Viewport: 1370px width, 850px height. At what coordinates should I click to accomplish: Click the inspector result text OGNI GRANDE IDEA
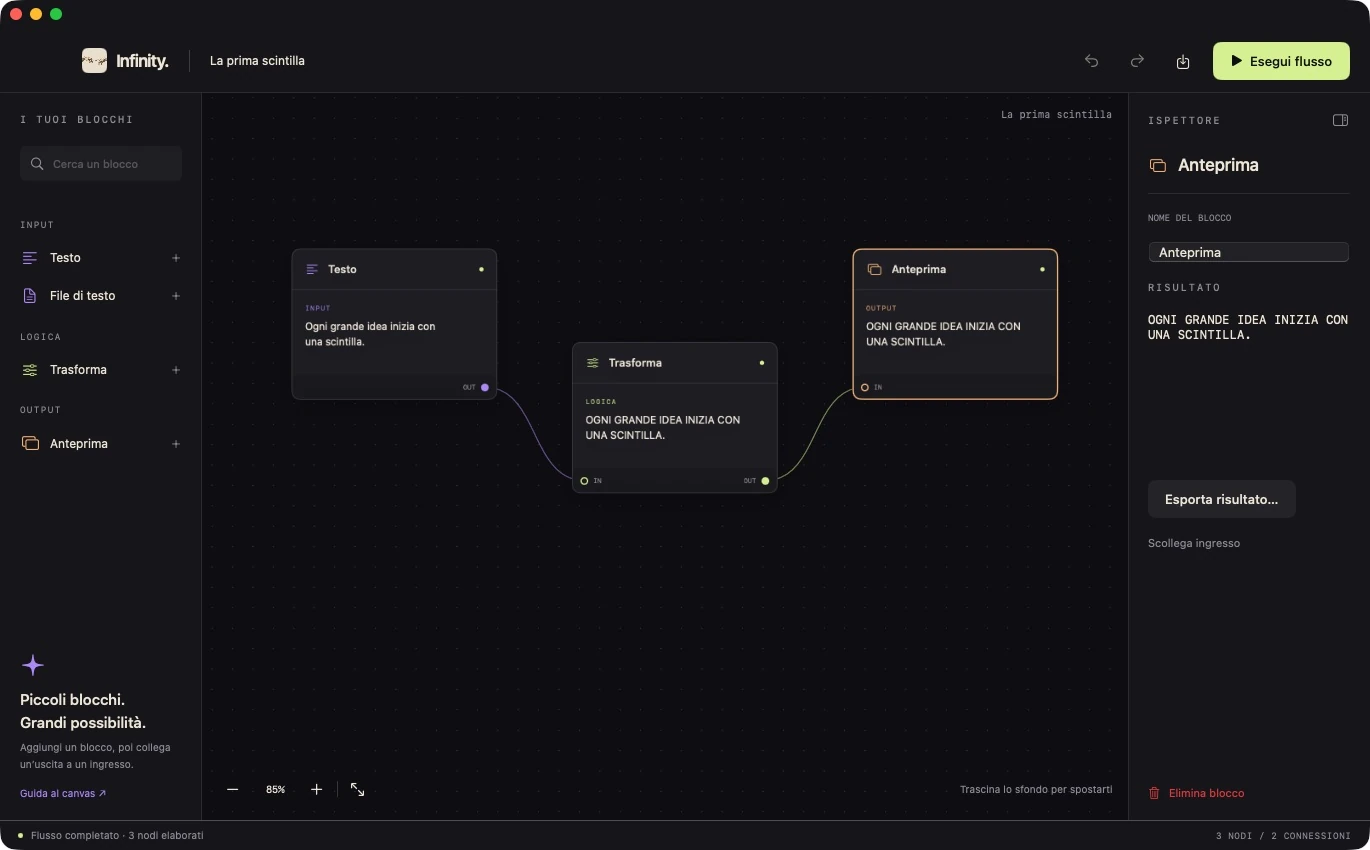(x=1248, y=328)
